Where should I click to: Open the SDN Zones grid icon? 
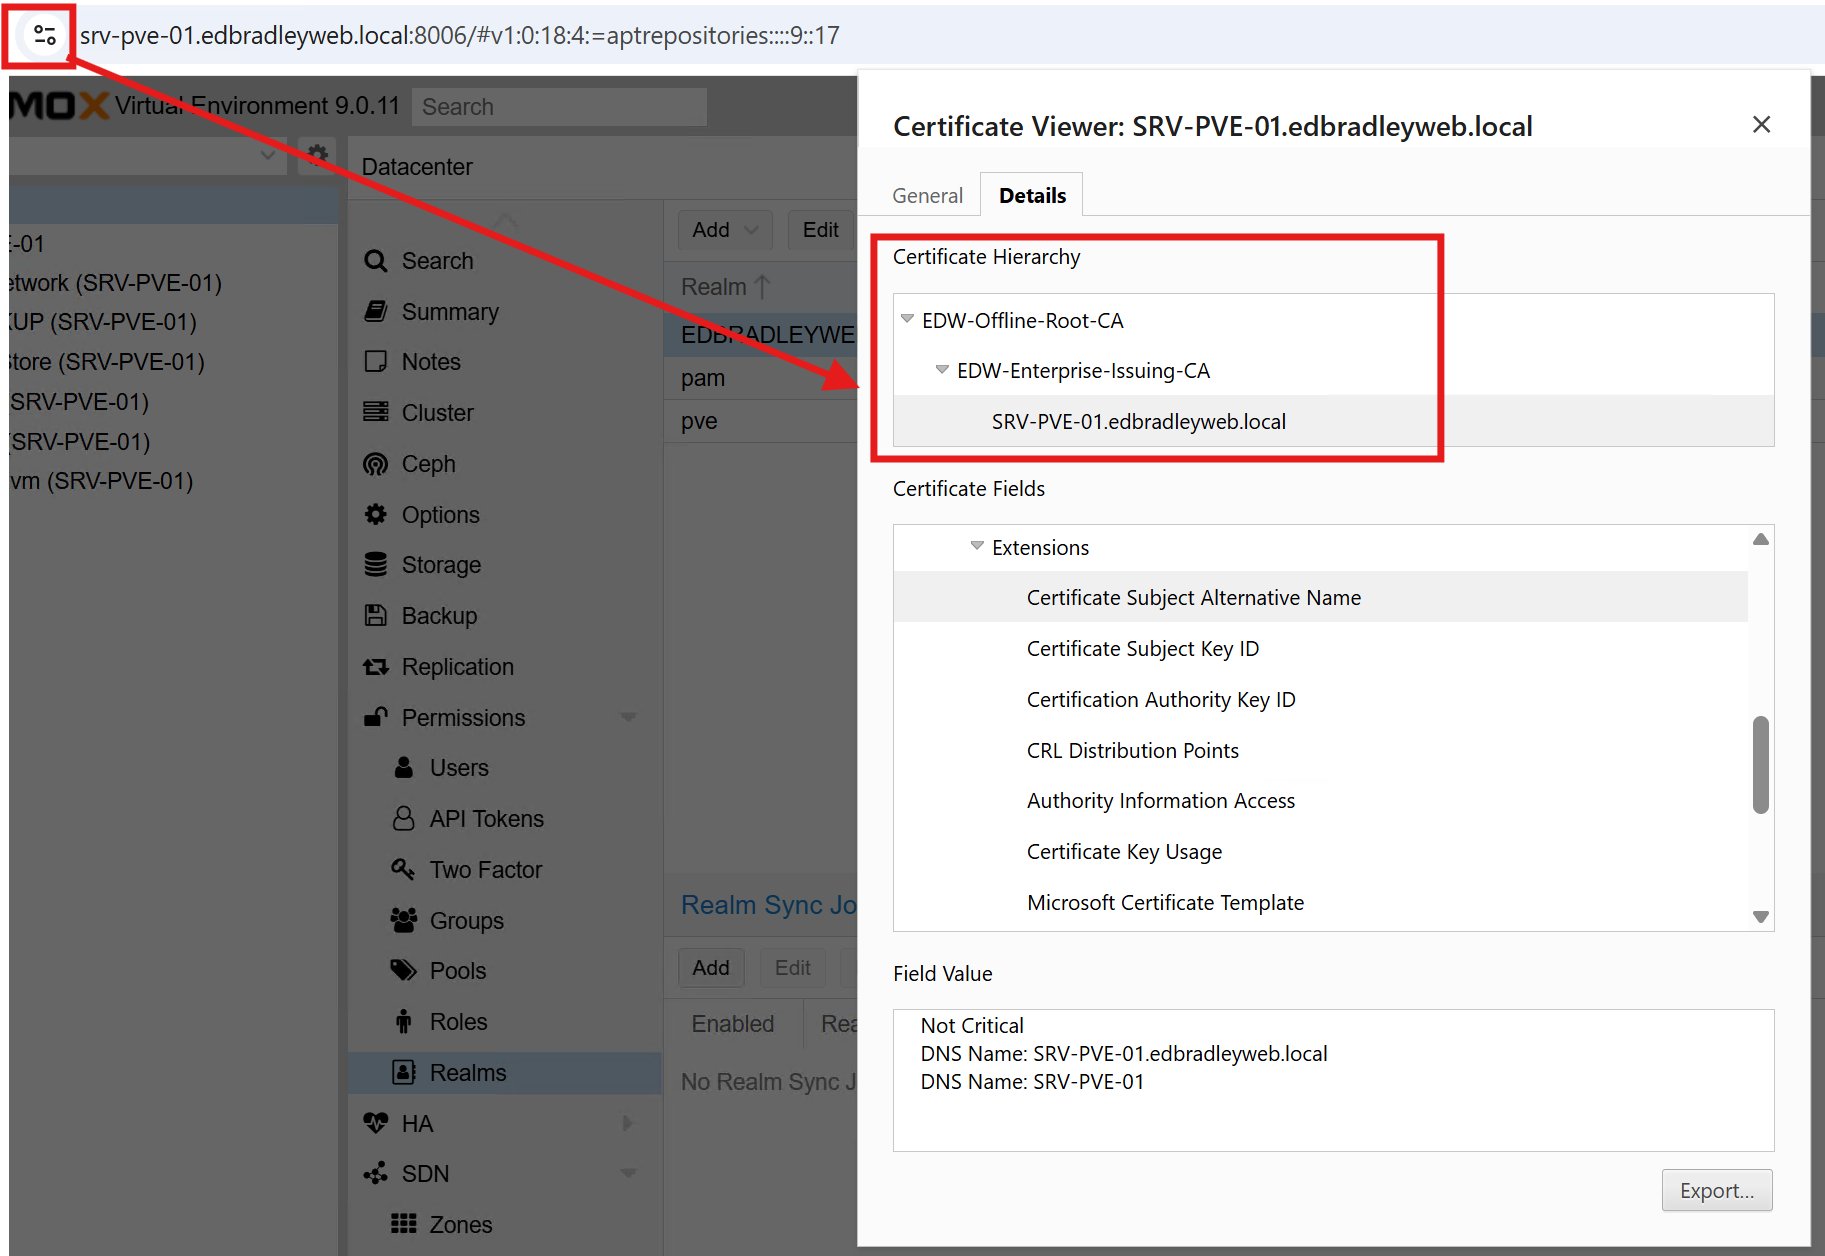point(403,1224)
